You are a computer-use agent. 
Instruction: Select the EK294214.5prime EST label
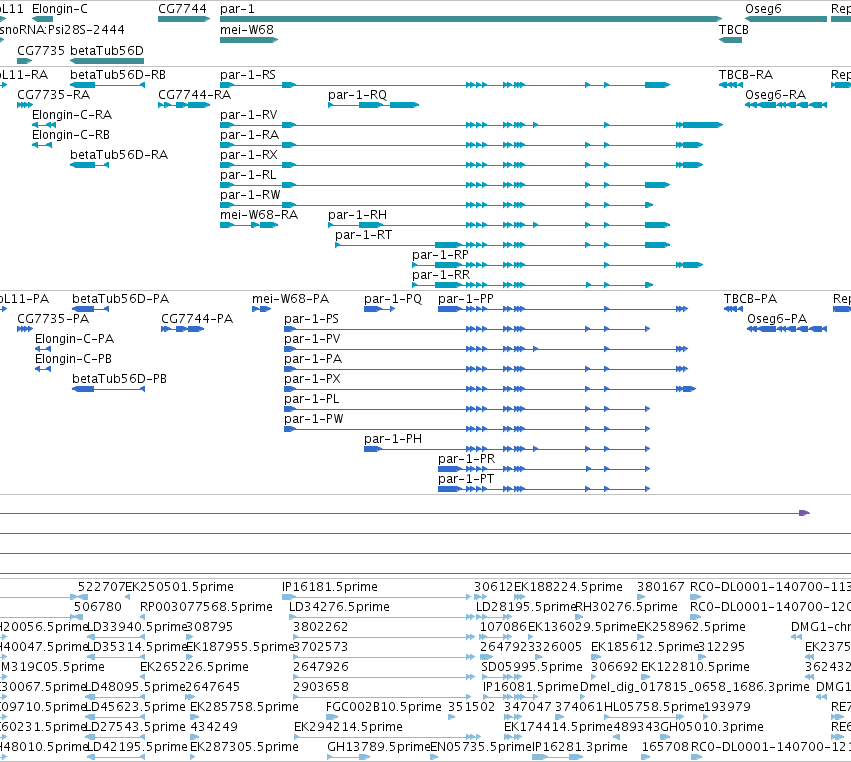pos(348,727)
